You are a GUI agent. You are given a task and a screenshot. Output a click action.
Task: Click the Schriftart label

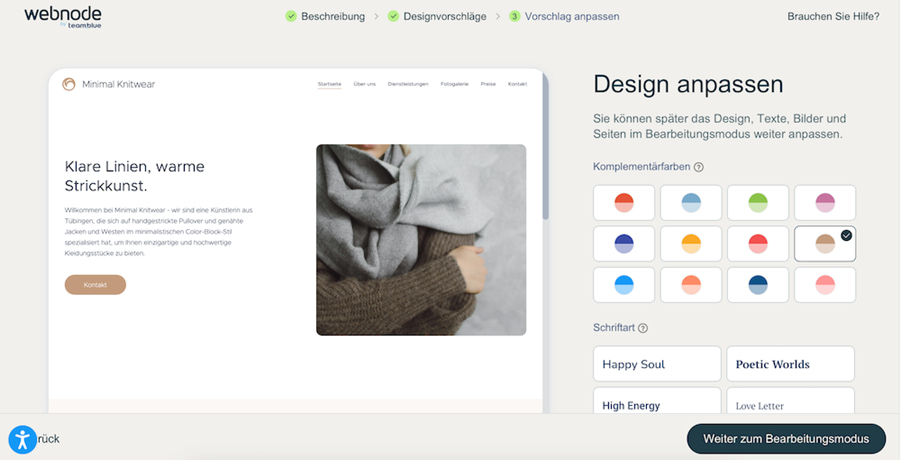pos(614,328)
